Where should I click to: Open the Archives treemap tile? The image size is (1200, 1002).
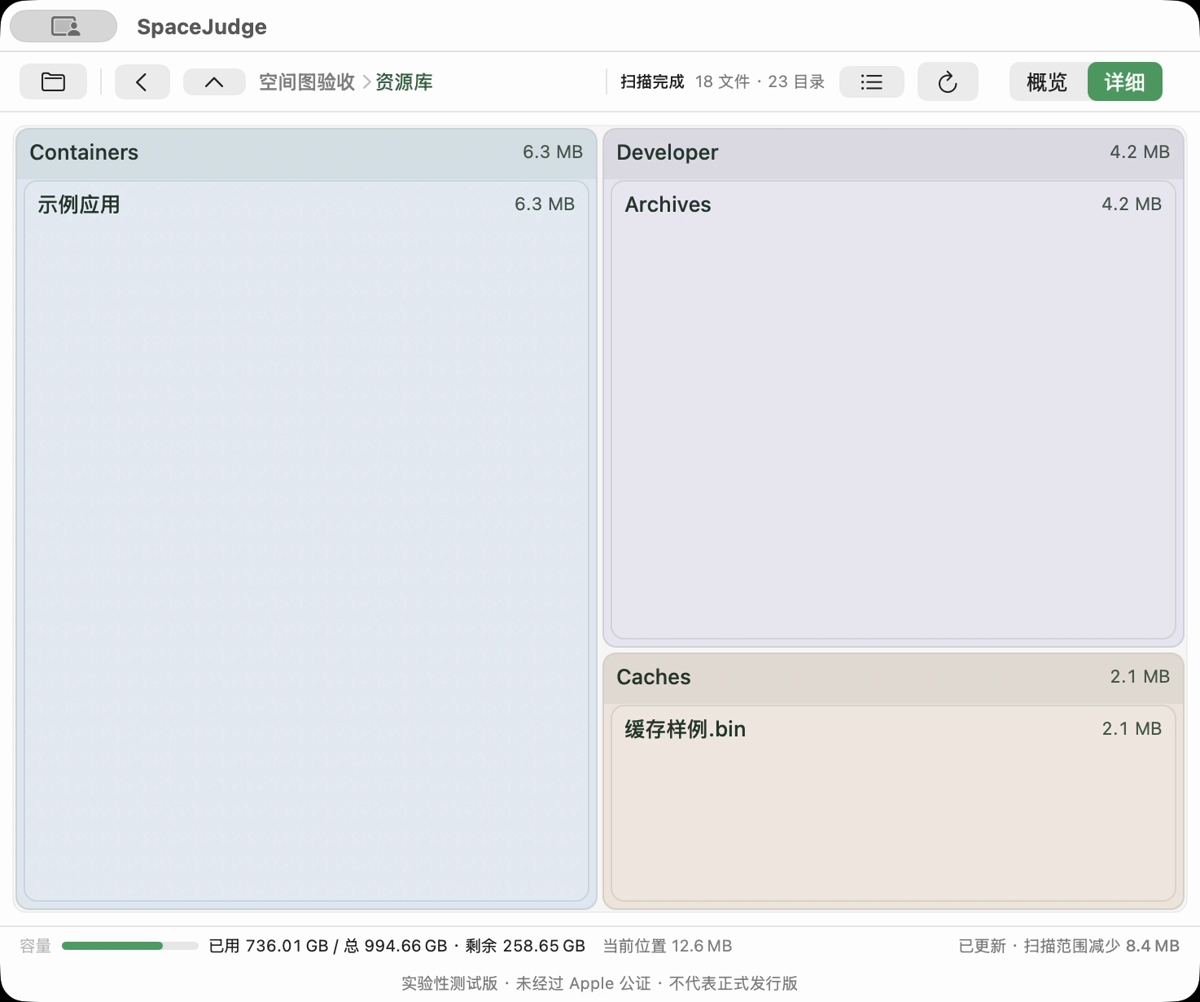893,410
